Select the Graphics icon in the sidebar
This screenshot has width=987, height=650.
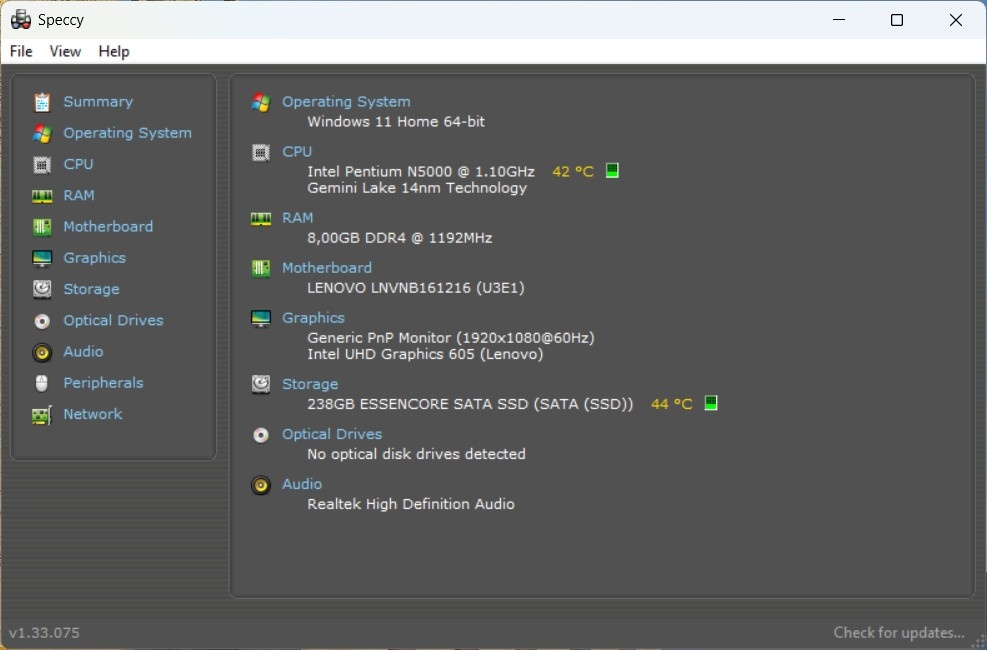(x=41, y=257)
